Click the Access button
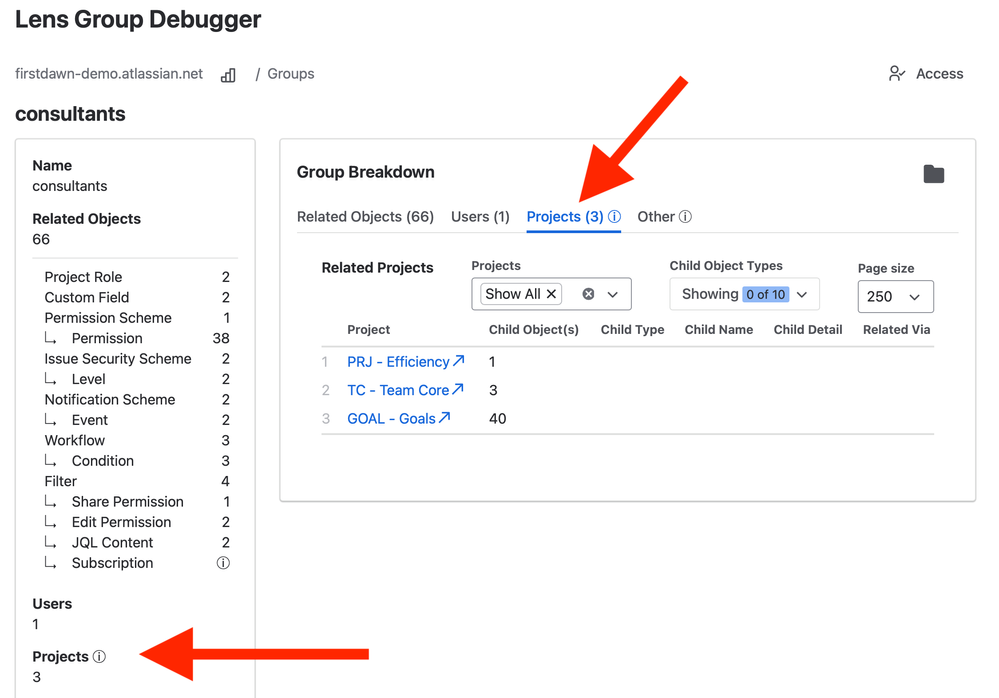 [x=926, y=74]
